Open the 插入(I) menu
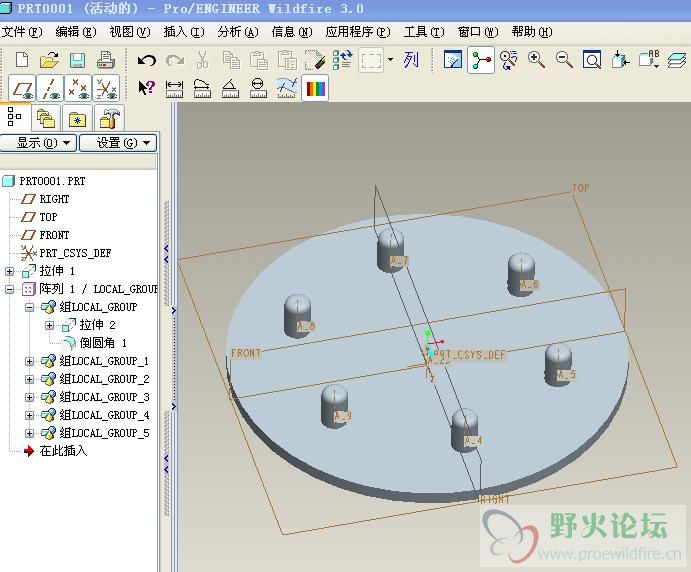This screenshot has height=572, width=691. (184, 32)
